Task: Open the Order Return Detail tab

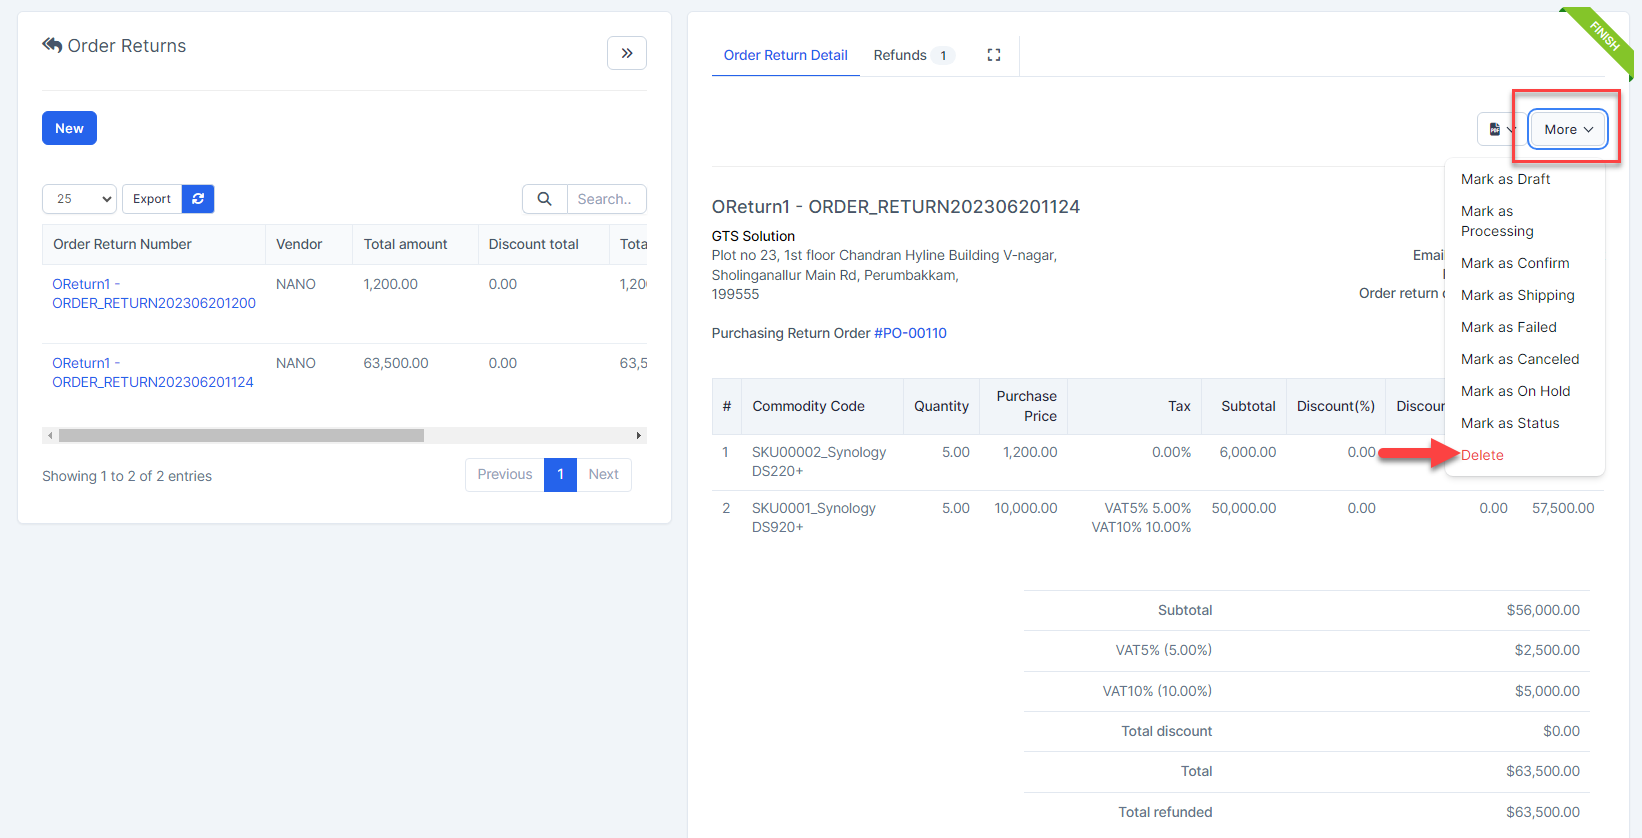Action: [x=785, y=55]
